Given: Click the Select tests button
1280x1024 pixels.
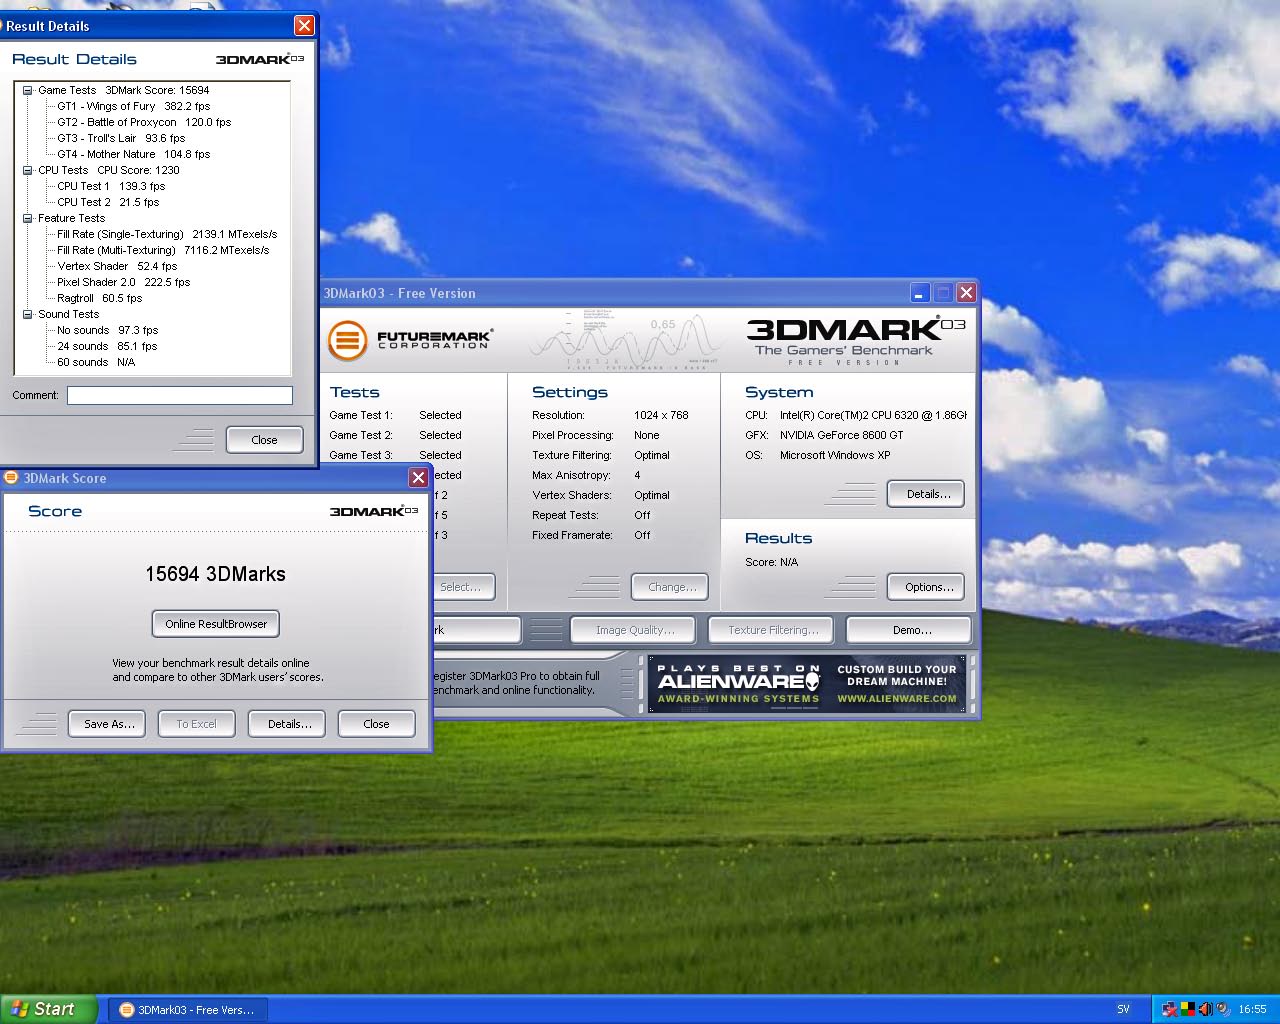Looking at the screenshot, I should pos(464,587).
